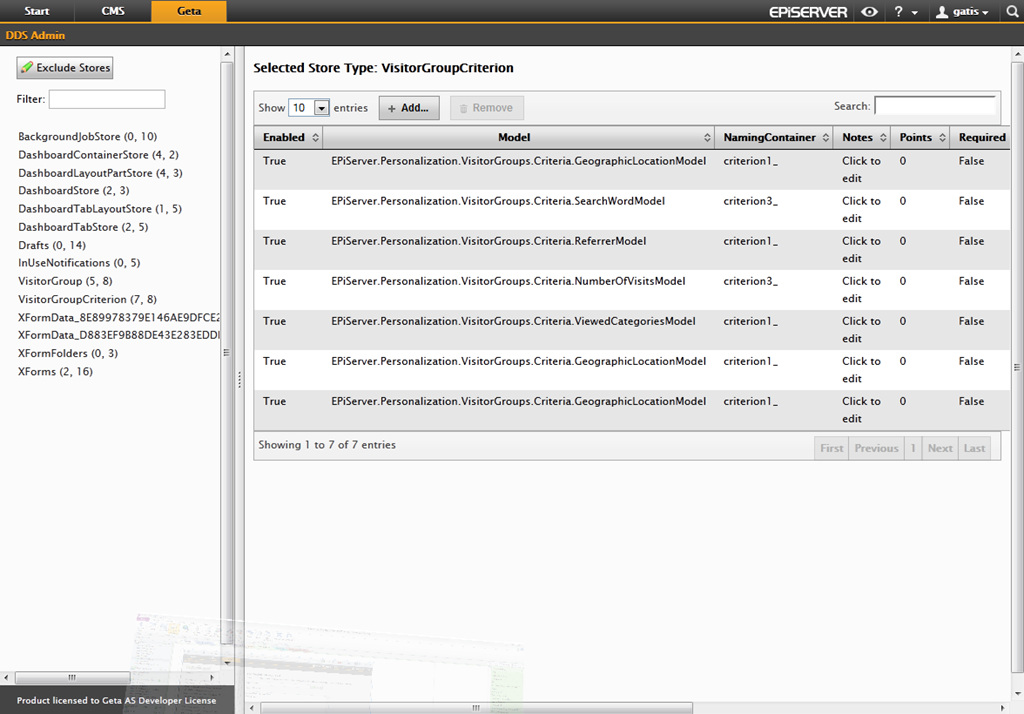This screenshot has height=714, width=1024.
Task: Select the VisitorGroup store in list
Action: pyautogui.click(x=65, y=281)
